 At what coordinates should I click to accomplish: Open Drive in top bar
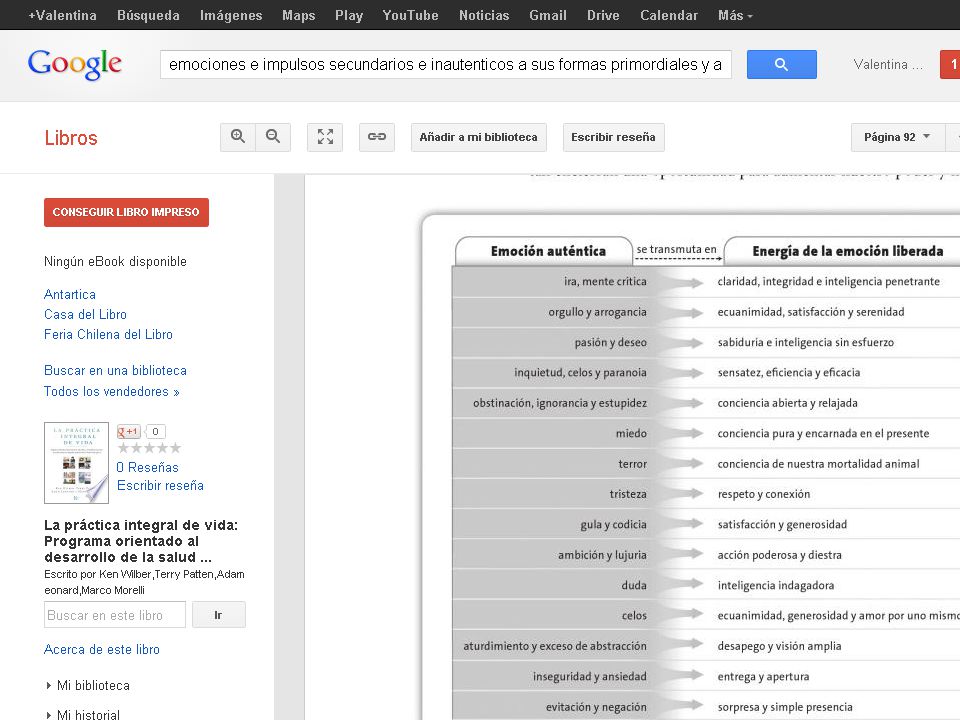[603, 15]
